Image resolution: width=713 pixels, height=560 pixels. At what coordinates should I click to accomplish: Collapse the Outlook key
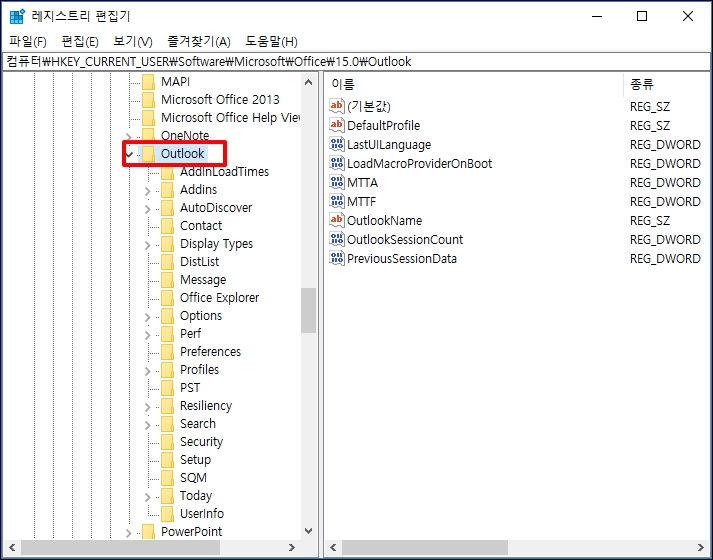point(129,154)
